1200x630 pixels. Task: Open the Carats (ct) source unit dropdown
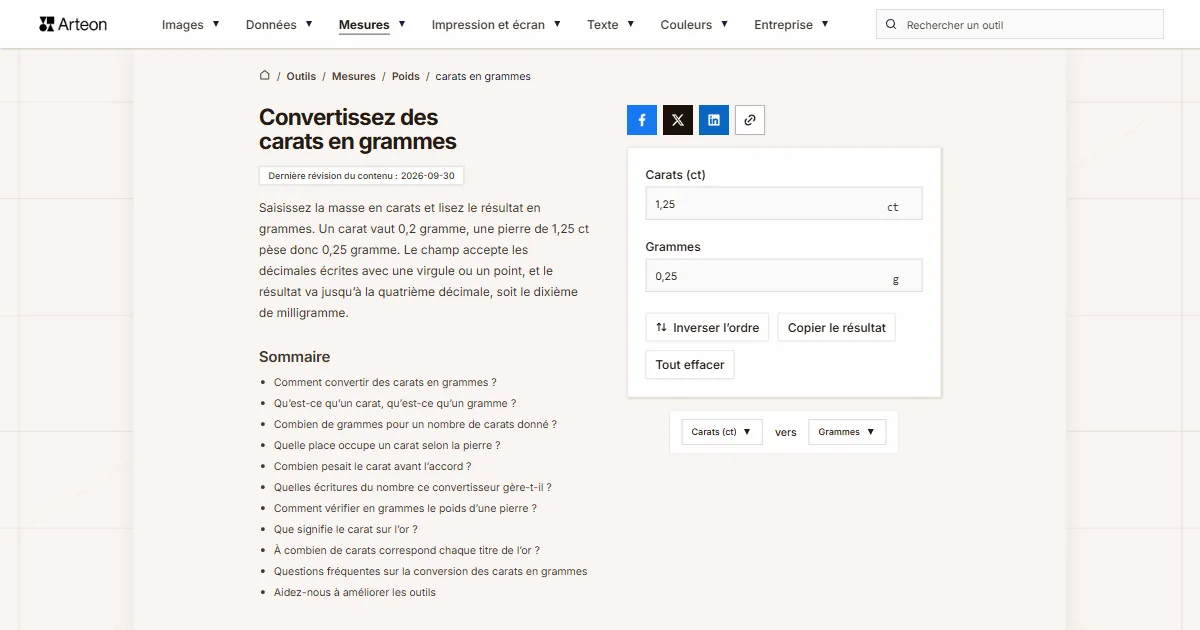pos(722,432)
